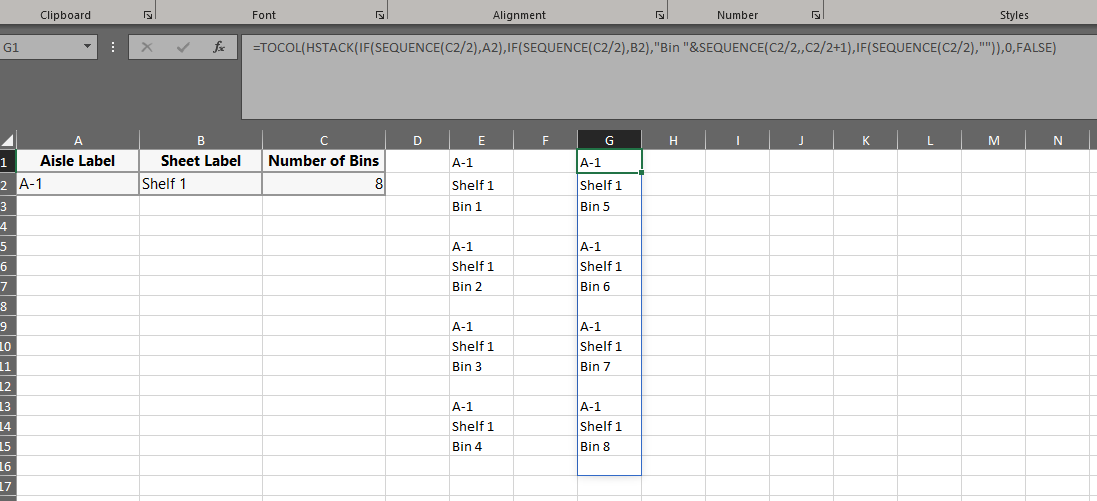The image size is (1097, 501).
Task: Click the Name Box showing G1
Action: tap(41, 48)
